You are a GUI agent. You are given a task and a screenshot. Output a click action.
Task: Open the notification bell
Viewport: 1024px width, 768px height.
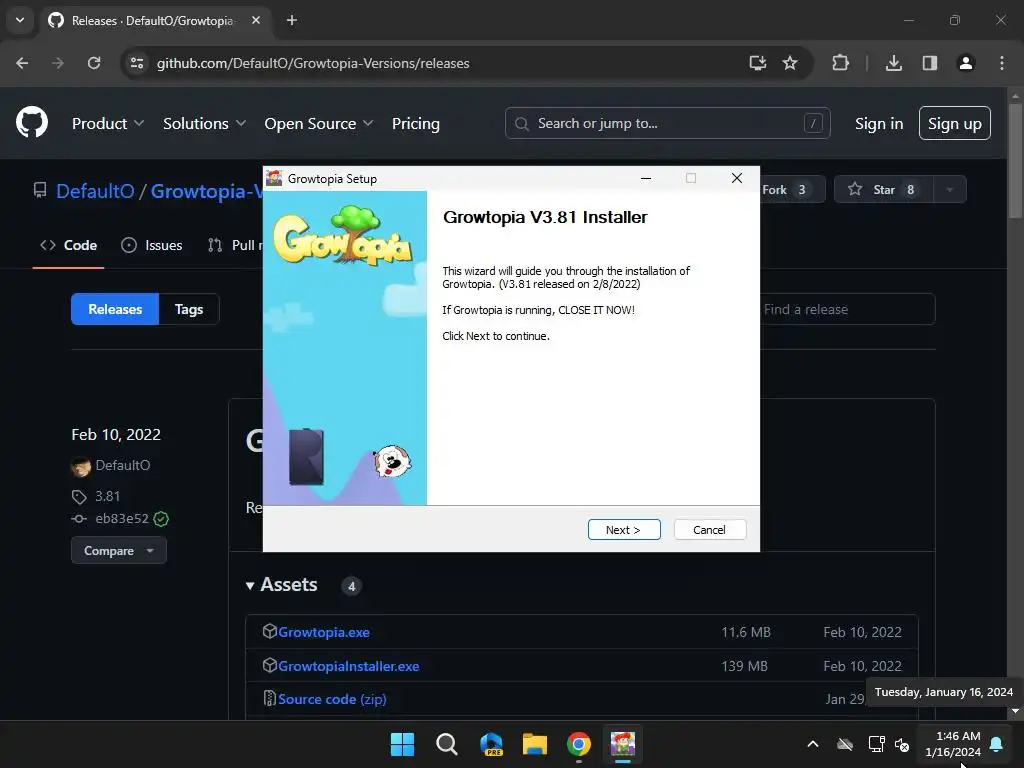coord(997,744)
